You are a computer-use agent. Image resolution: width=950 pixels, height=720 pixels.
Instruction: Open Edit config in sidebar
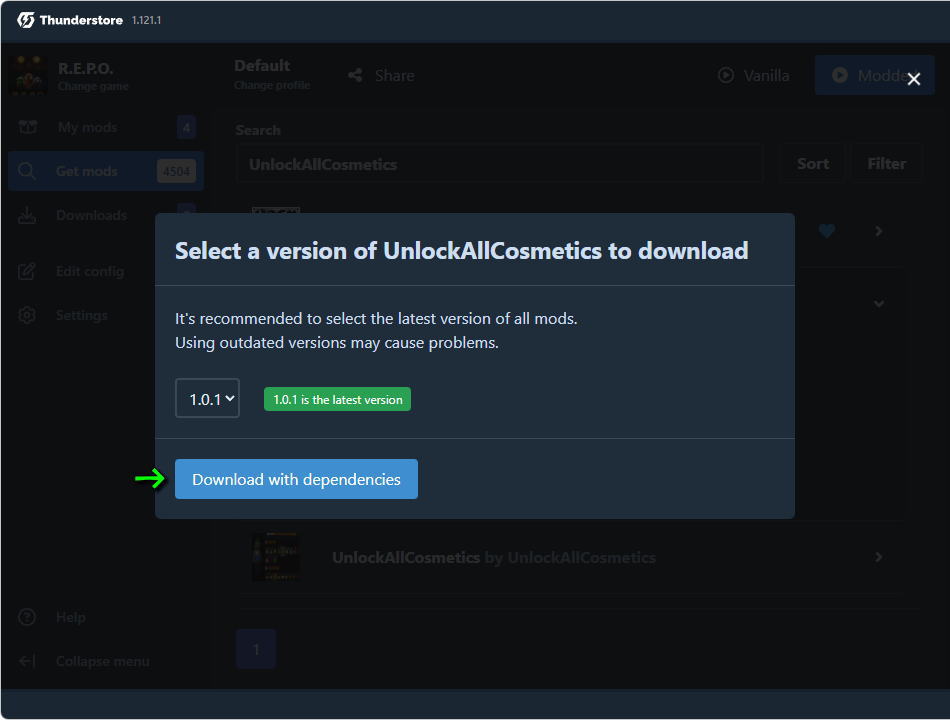coord(106,271)
